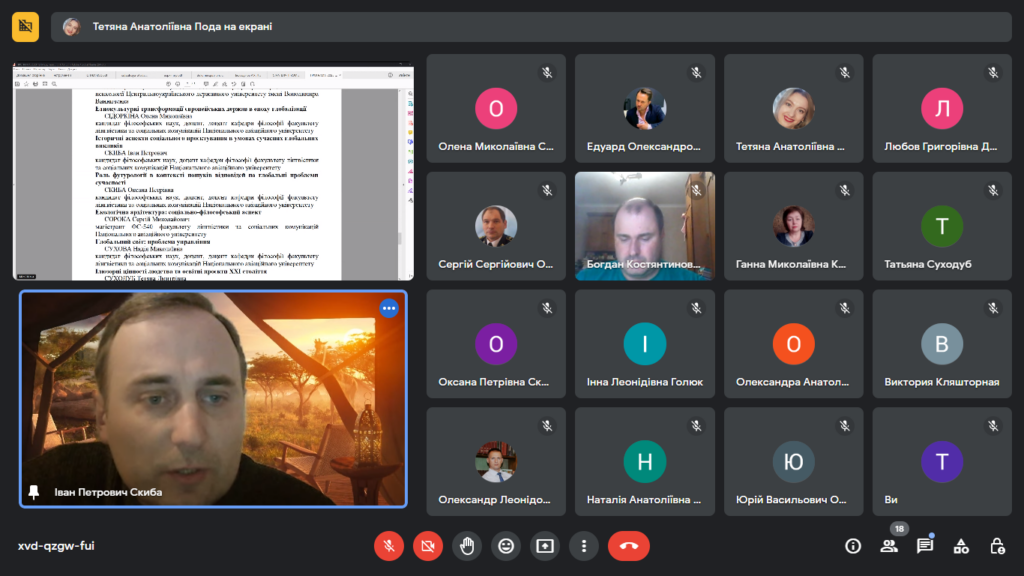Click the xvd-qzgw-fui meeting code

(56, 546)
